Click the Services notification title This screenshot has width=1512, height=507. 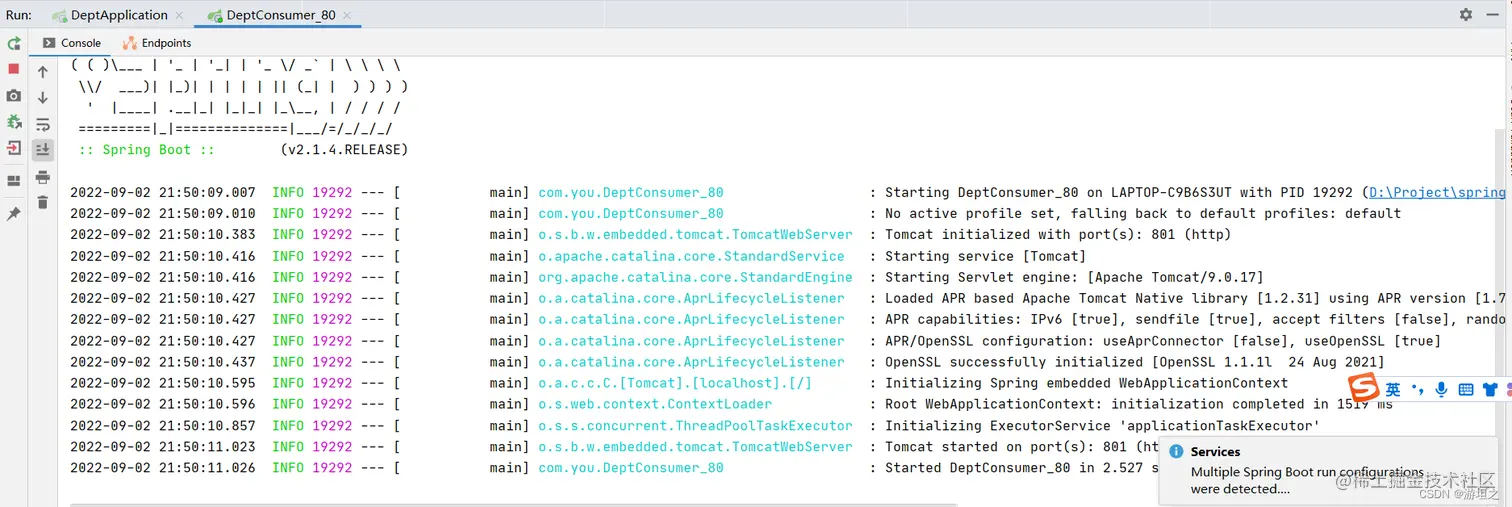[1215, 452]
